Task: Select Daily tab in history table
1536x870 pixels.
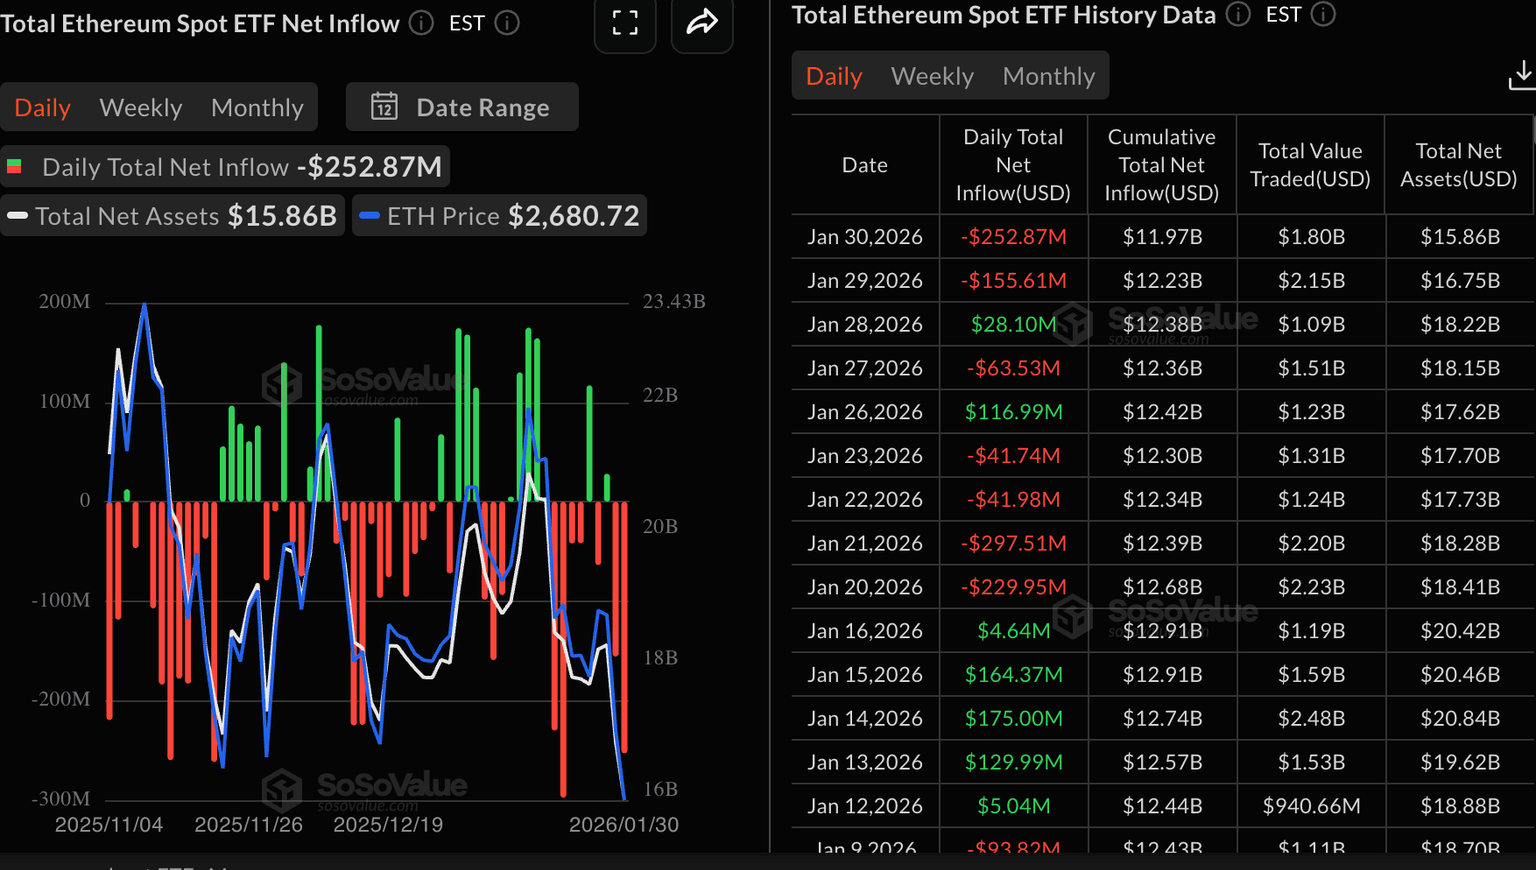Action: (x=834, y=76)
